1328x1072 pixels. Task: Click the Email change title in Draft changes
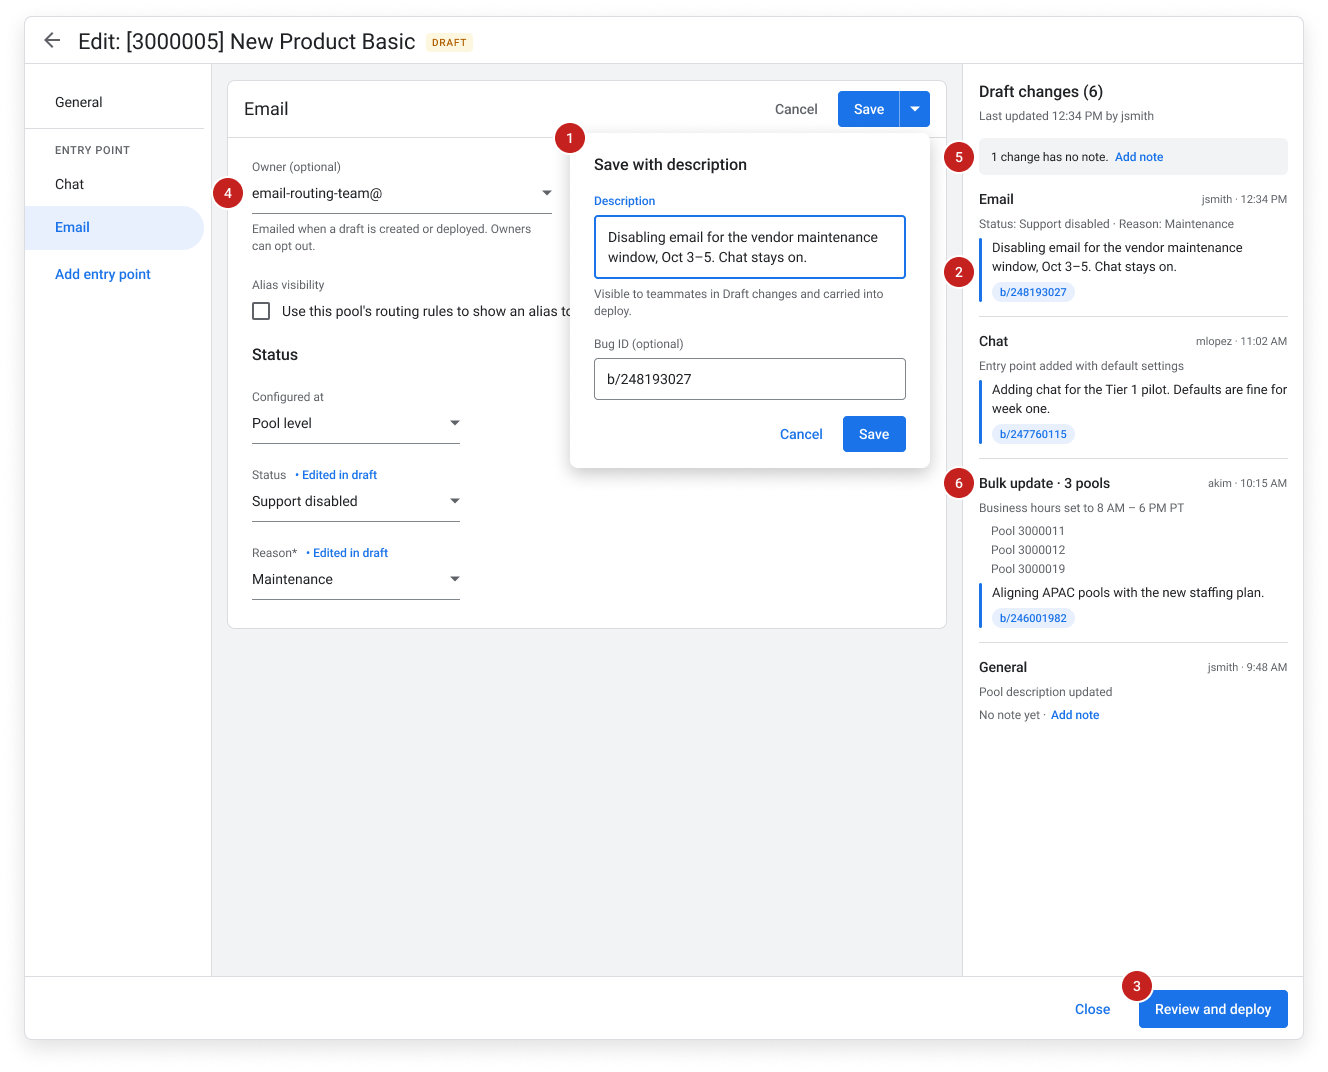[x=996, y=199]
